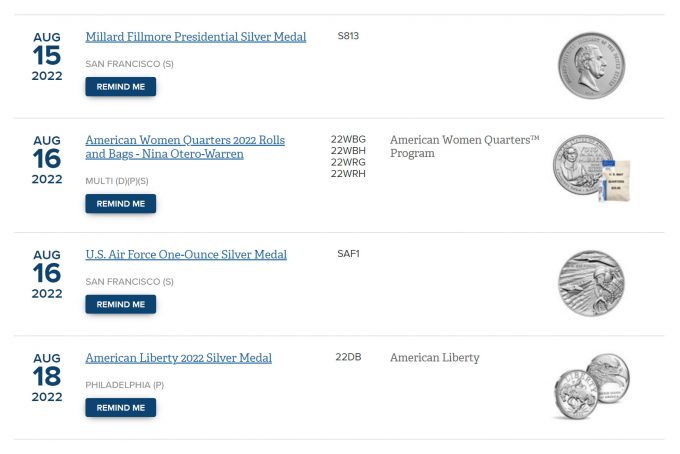Screen dimensions: 680x454
Task: Select product code S813
Action: coord(348,36)
